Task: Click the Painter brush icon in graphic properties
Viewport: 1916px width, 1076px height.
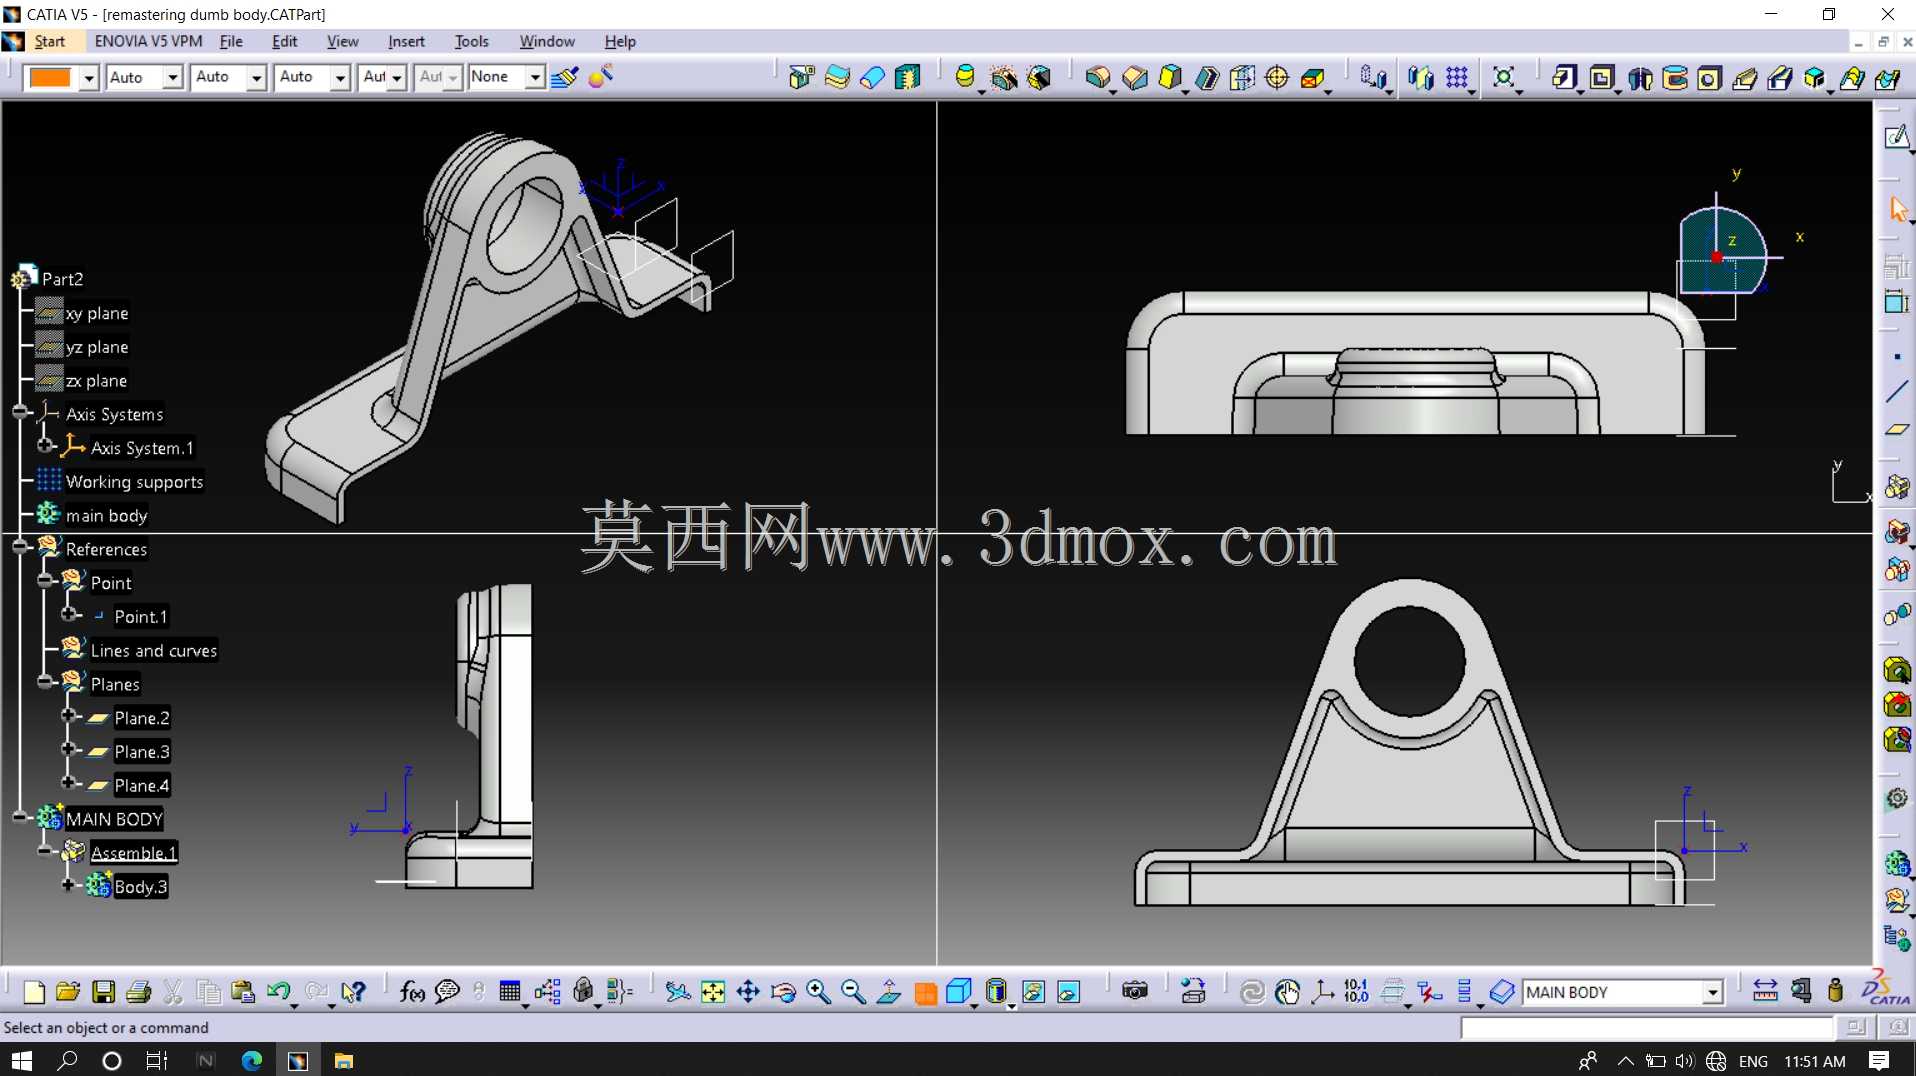Action: tap(565, 77)
